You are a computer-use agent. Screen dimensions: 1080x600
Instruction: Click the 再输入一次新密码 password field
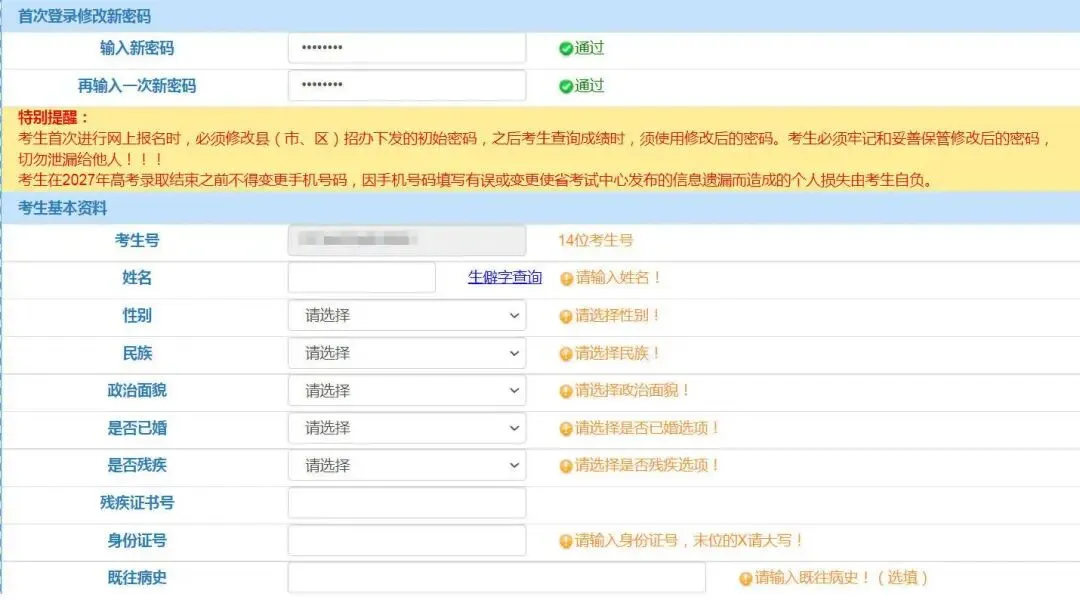(407, 85)
